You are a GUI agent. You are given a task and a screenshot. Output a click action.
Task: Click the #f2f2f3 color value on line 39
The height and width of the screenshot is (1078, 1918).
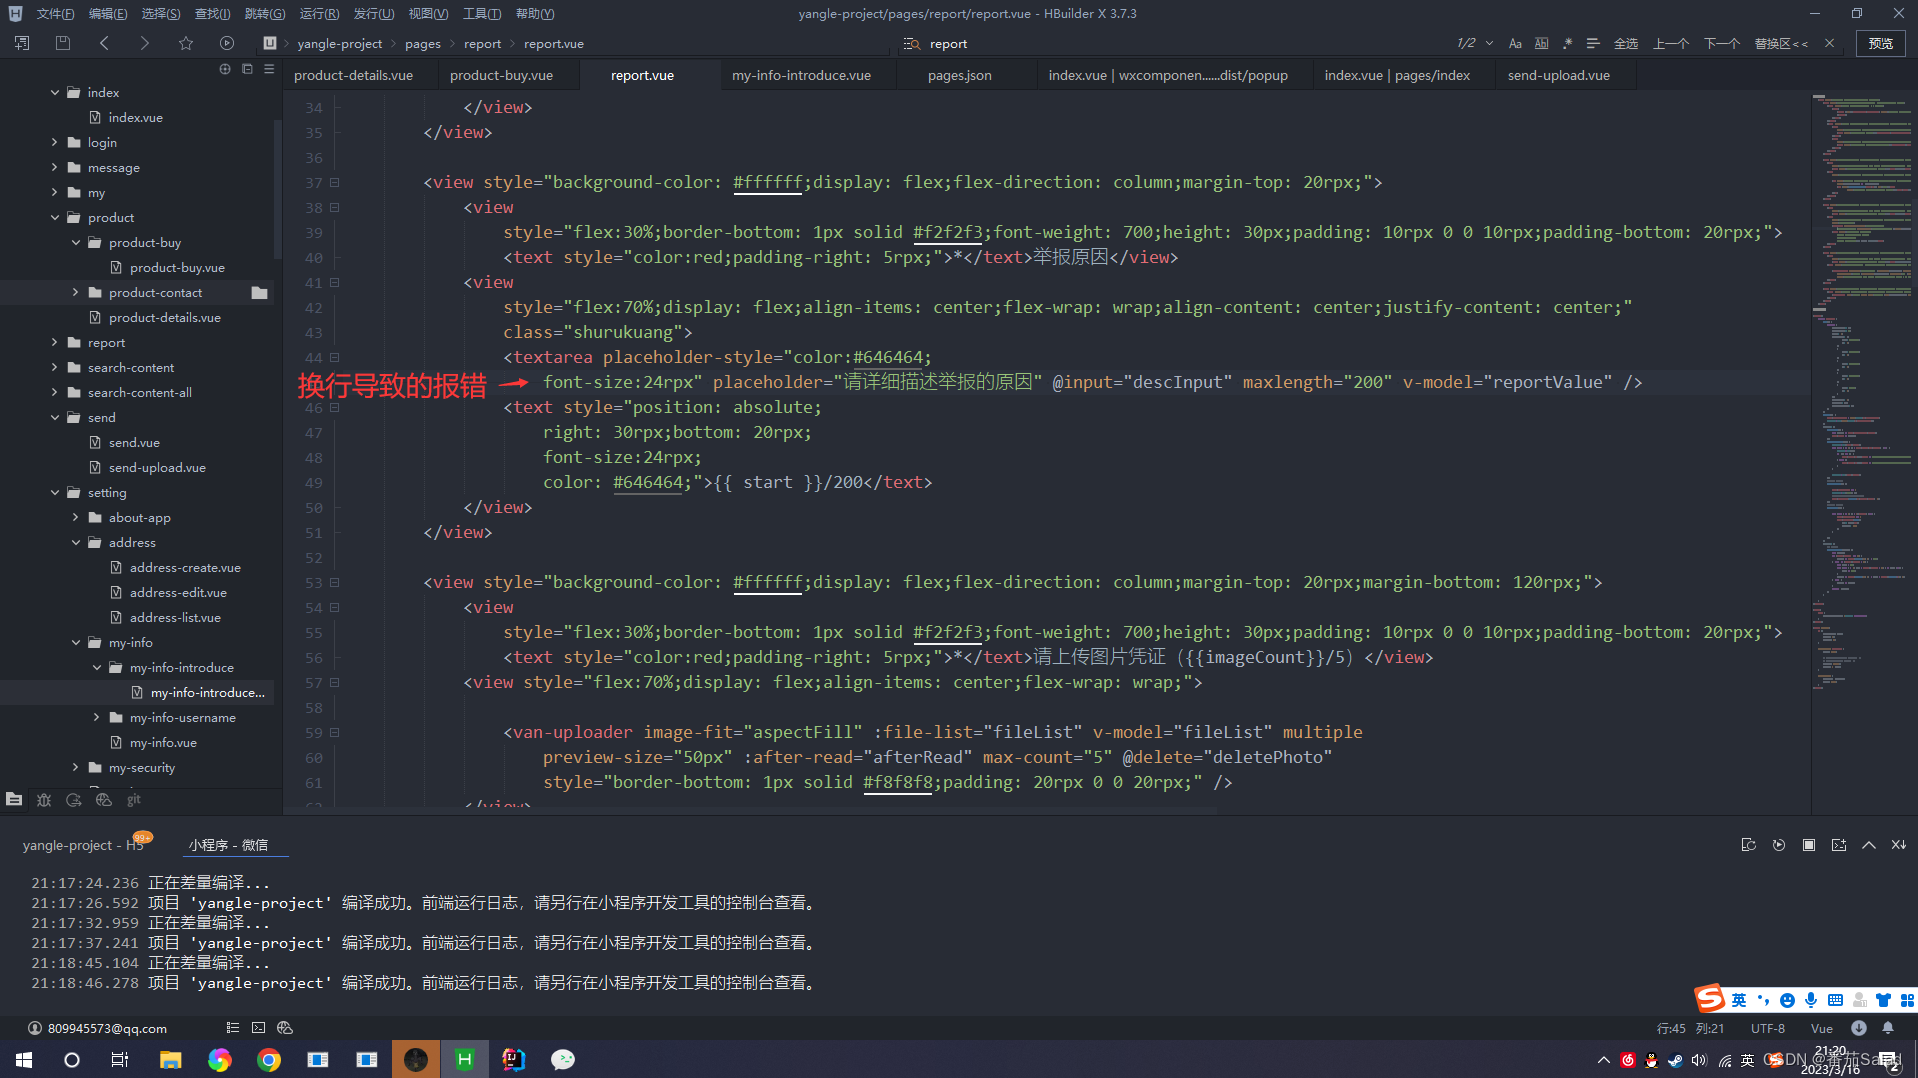click(x=947, y=232)
